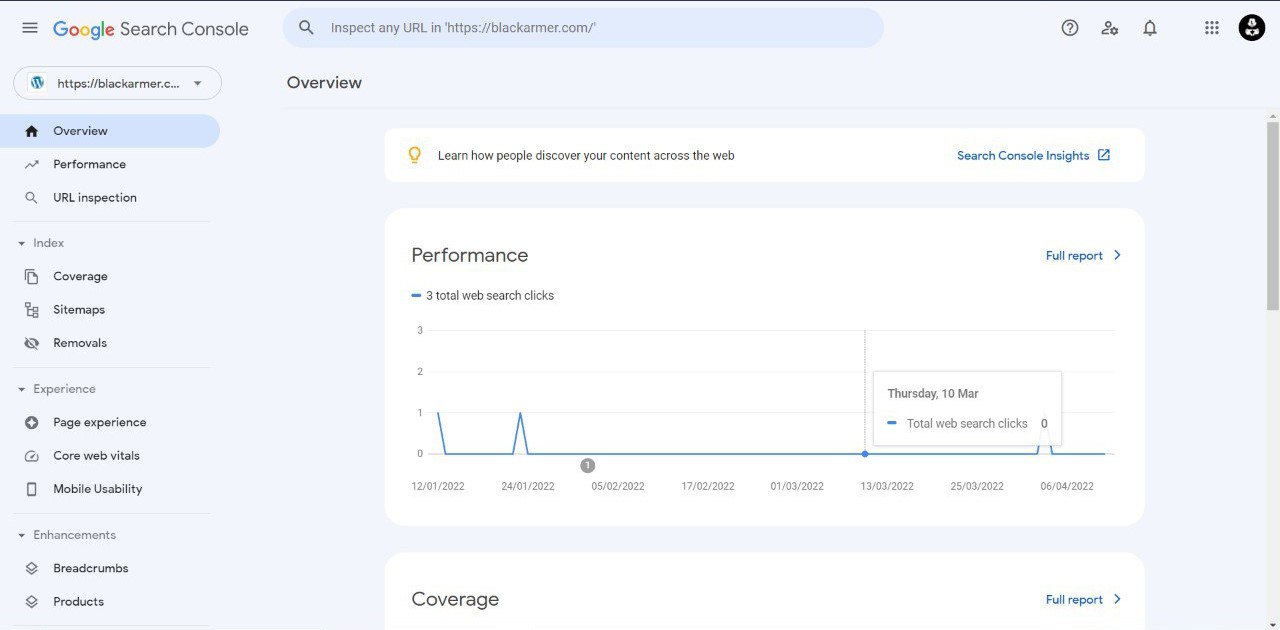Click the Removals crossed-eye icon
Image resolution: width=1280 pixels, height=630 pixels.
[32, 343]
